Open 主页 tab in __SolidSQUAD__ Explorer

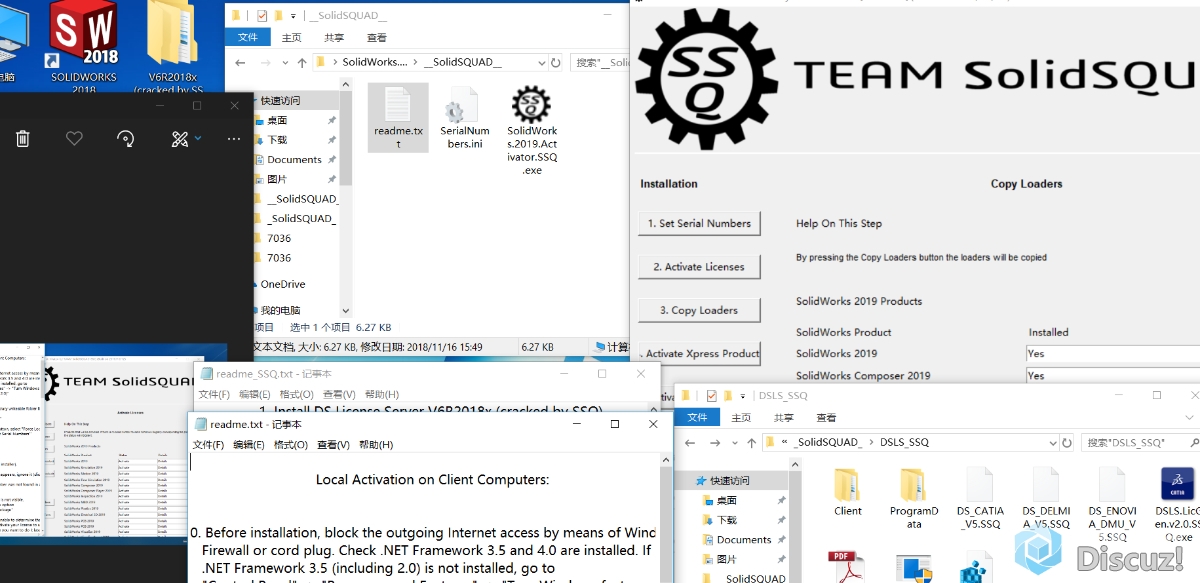(x=291, y=38)
